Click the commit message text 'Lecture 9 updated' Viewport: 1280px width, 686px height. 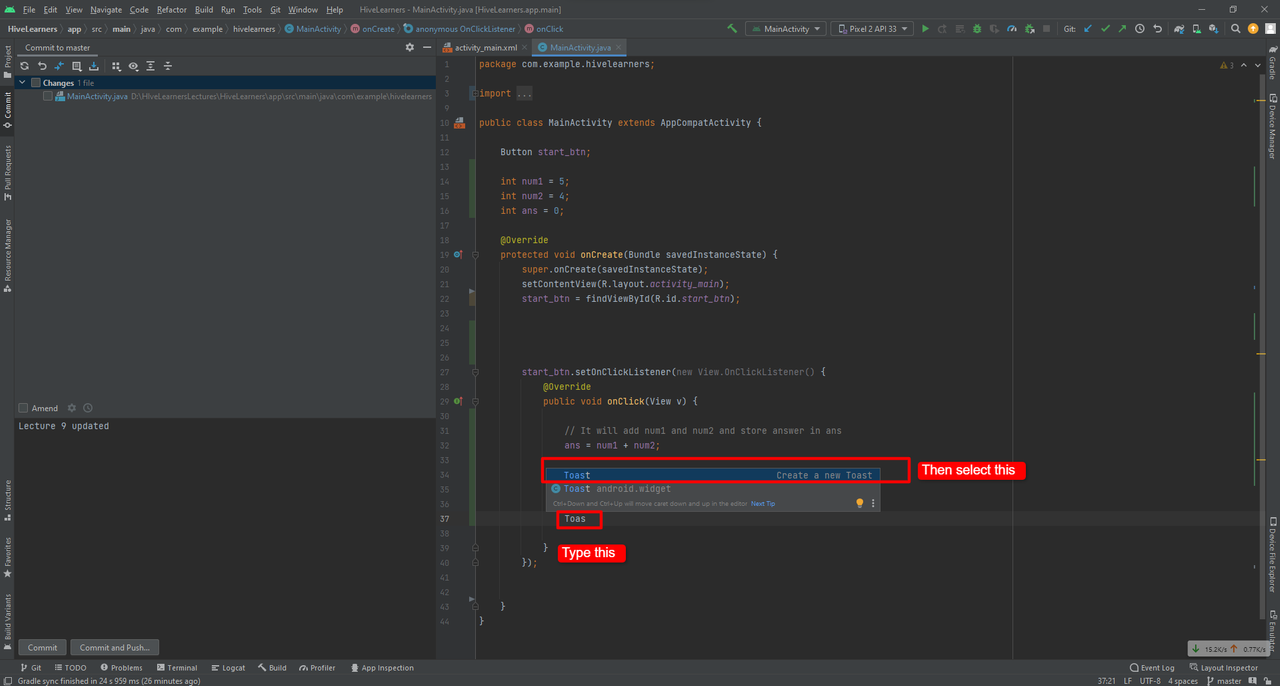click(63, 426)
